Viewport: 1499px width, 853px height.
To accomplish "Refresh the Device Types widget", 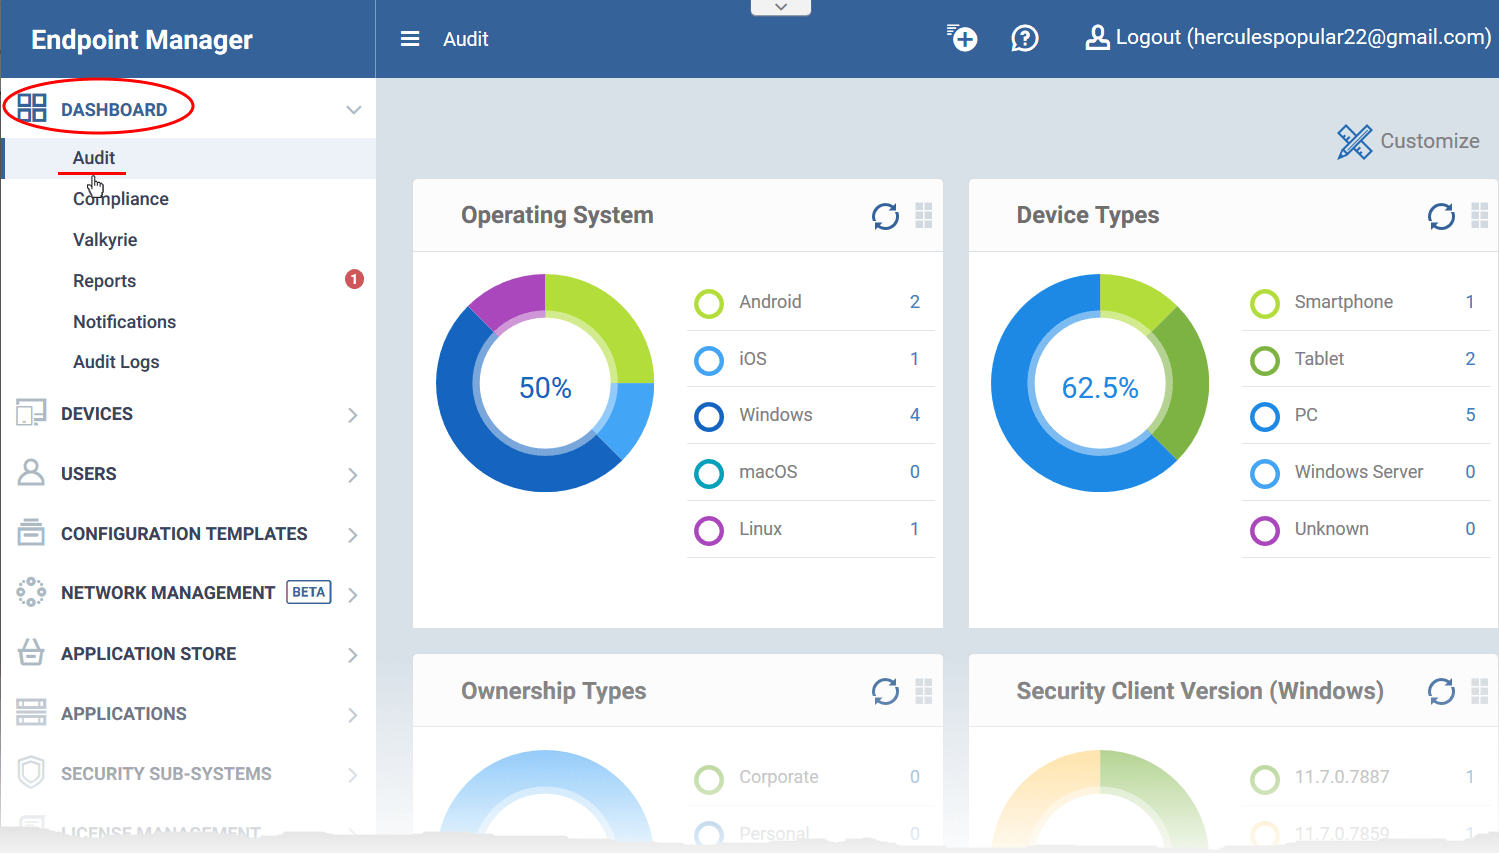I will [1440, 216].
